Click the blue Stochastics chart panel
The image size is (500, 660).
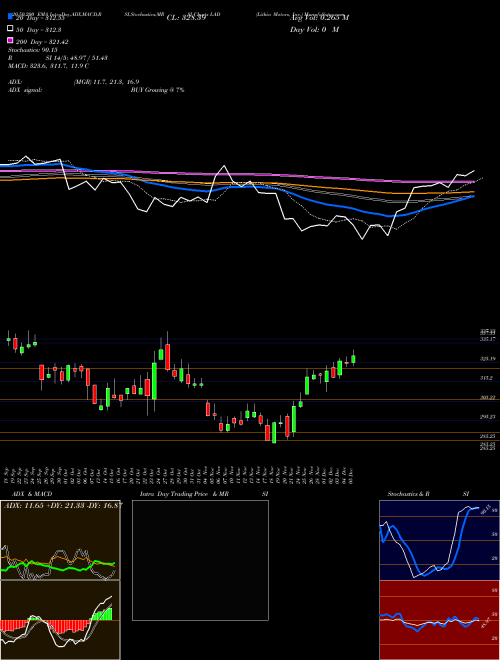pyautogui.click(x=439, y=540)
